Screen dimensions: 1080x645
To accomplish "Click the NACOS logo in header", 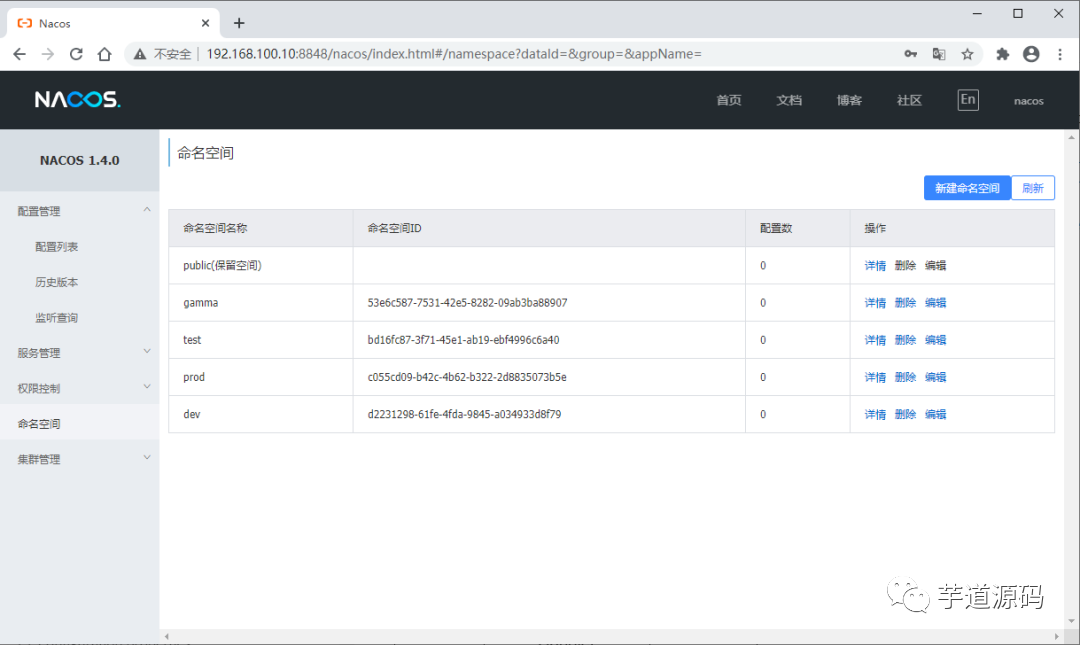I will pos(78,100).
